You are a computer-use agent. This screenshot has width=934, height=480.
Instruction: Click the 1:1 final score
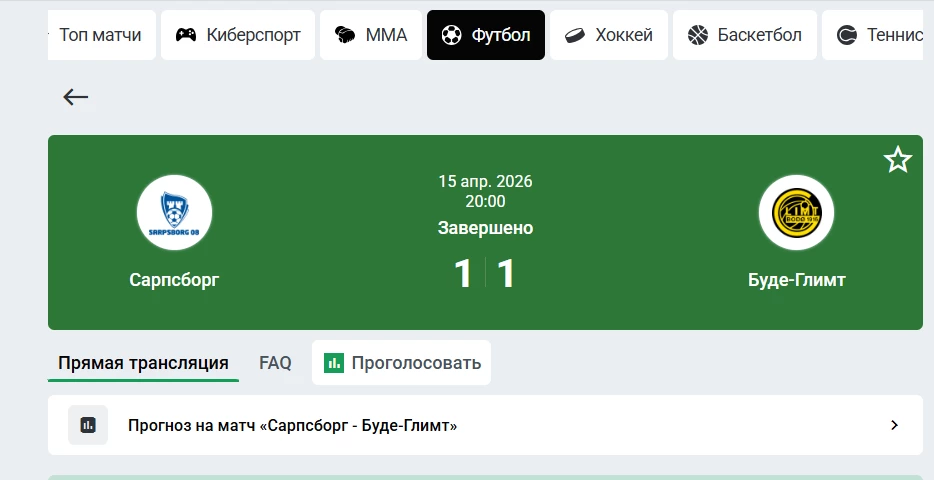485,273
